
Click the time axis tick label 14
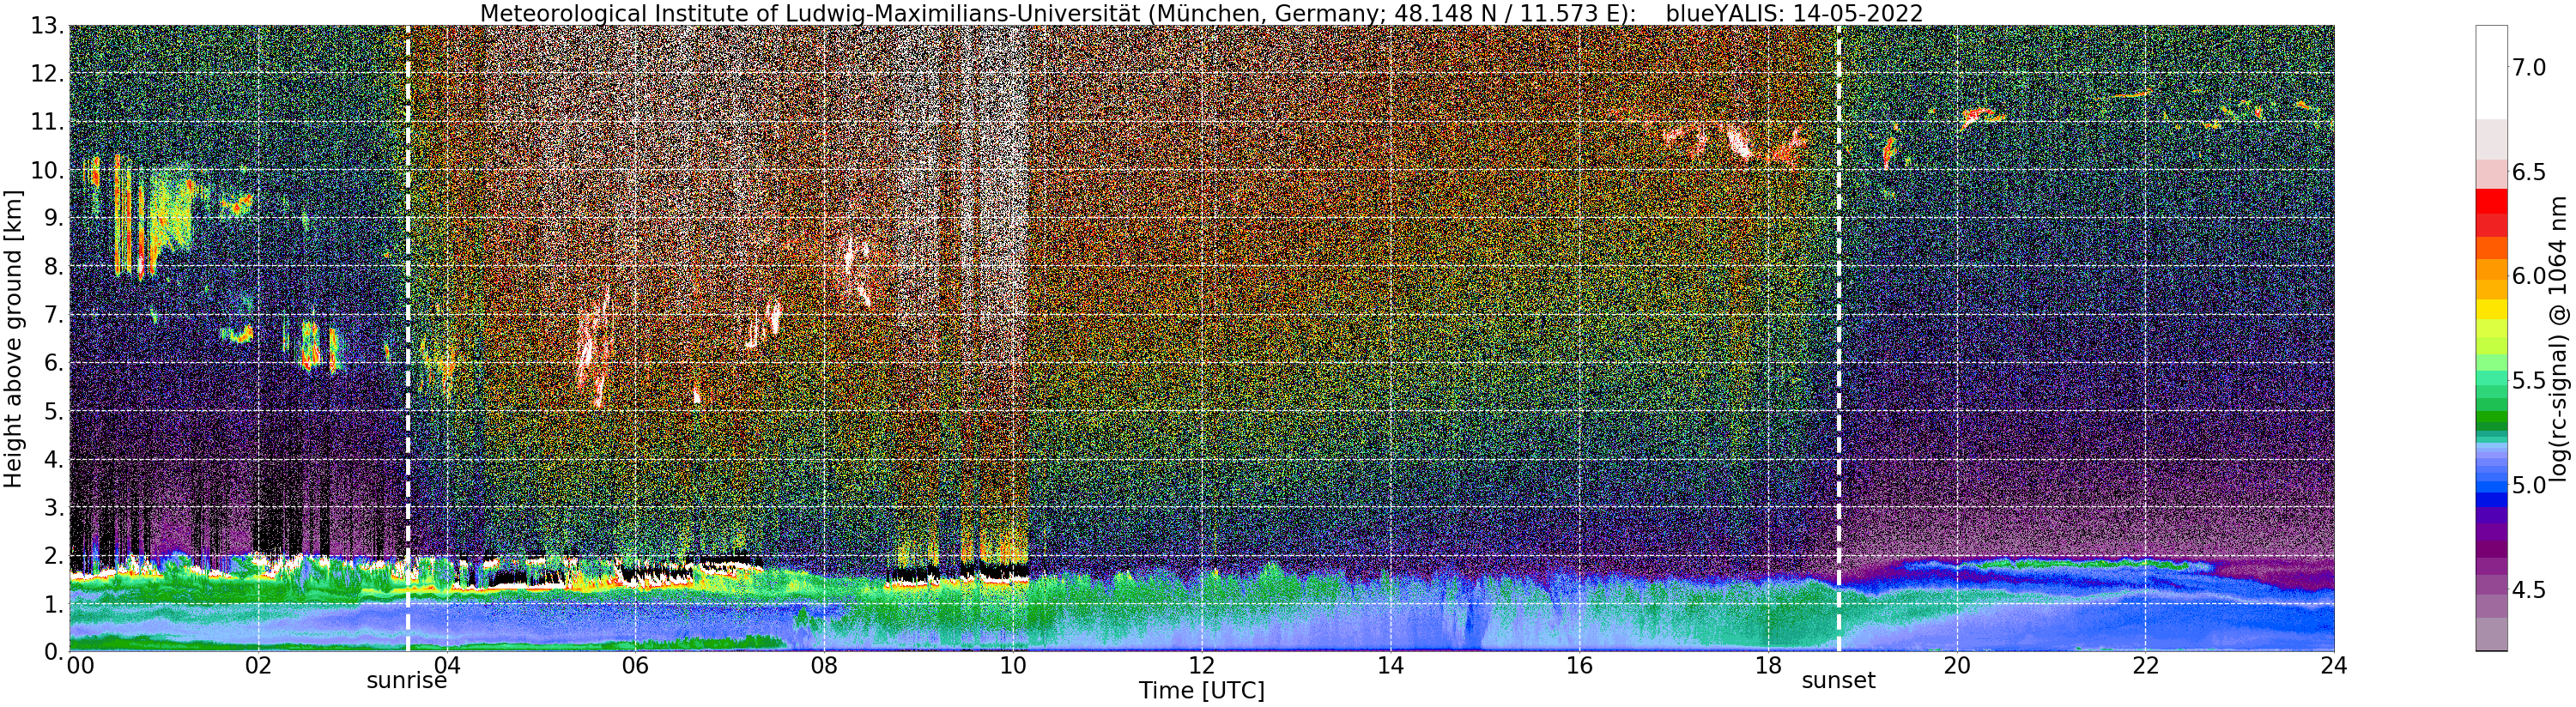click(x=1390, y=667)
